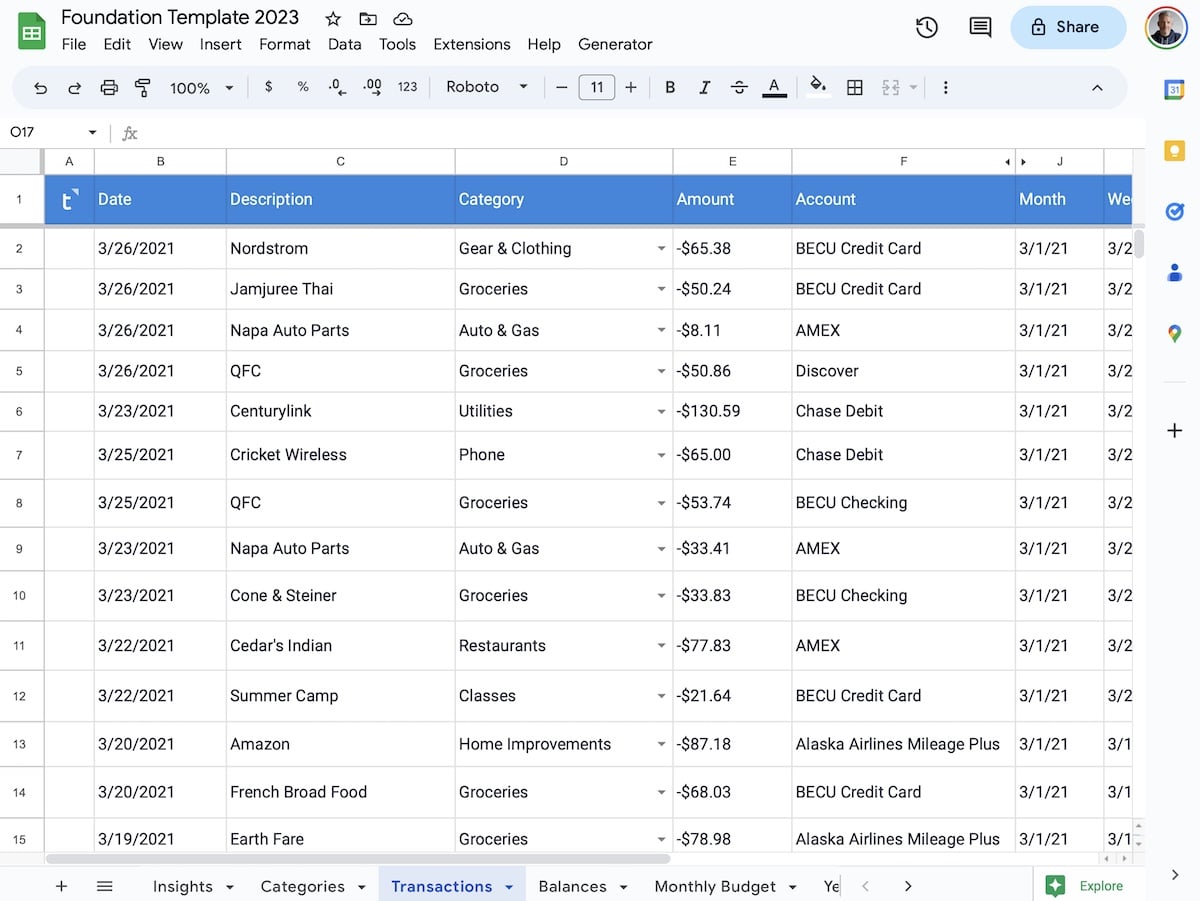Open category dropdown for Summer Camp row
Image resolution: width=1200 pixels, height=901 pixels.
[661, 696]
